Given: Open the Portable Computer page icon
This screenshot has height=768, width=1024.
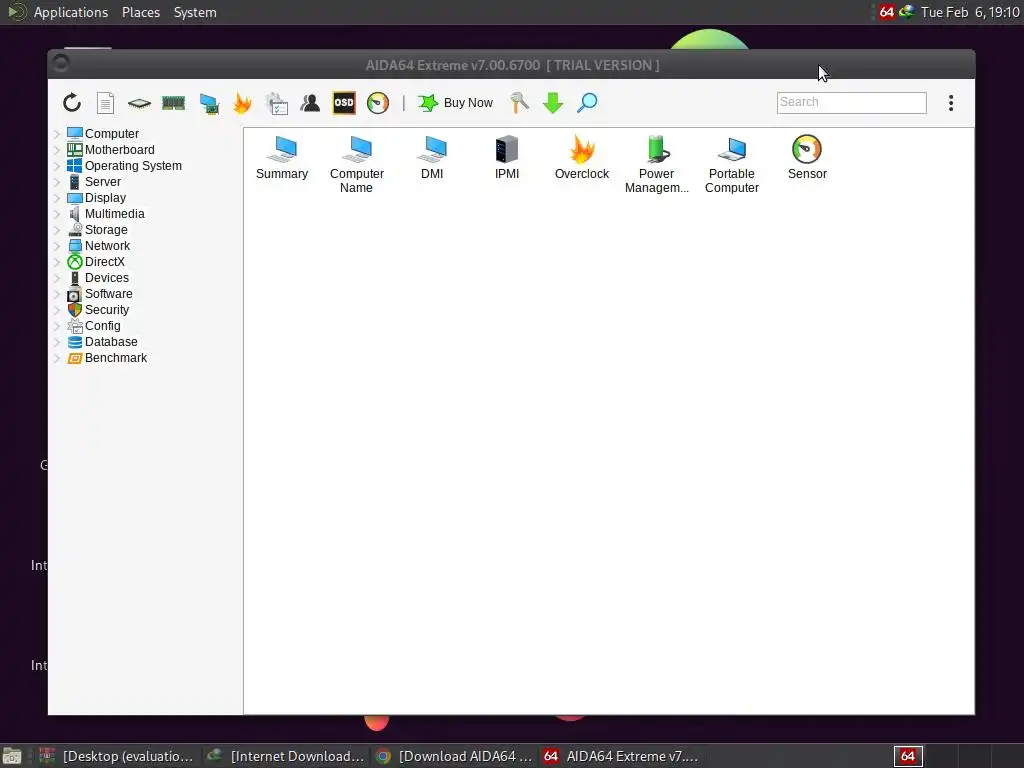Looking at the screenshot, I should tap(731, 164).
